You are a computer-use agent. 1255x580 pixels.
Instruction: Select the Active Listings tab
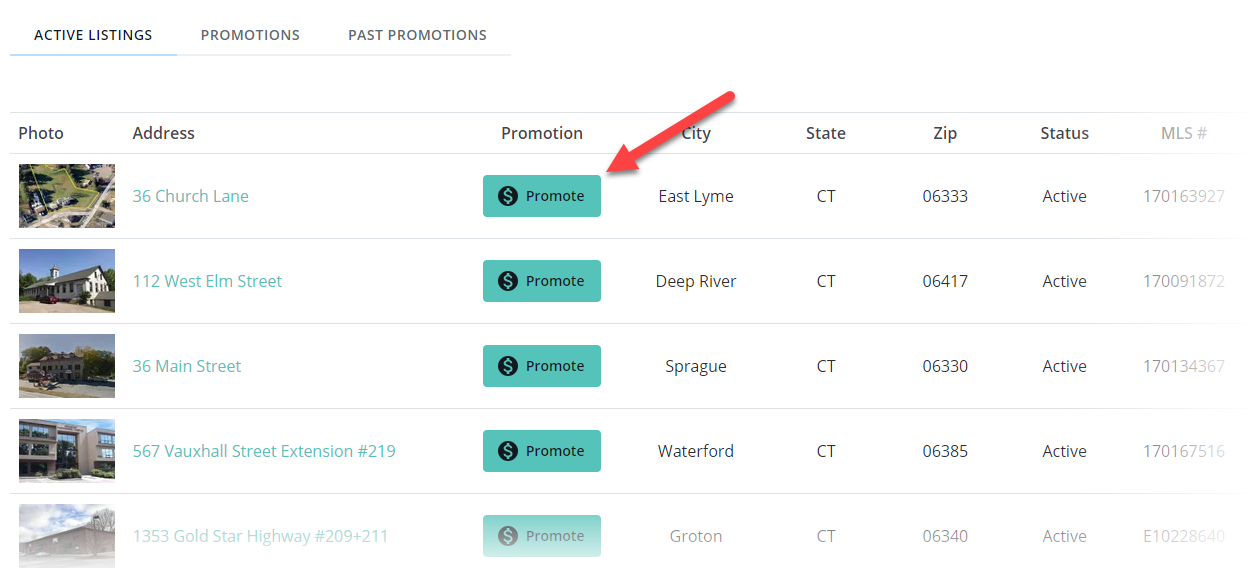[x=93, y=35]
